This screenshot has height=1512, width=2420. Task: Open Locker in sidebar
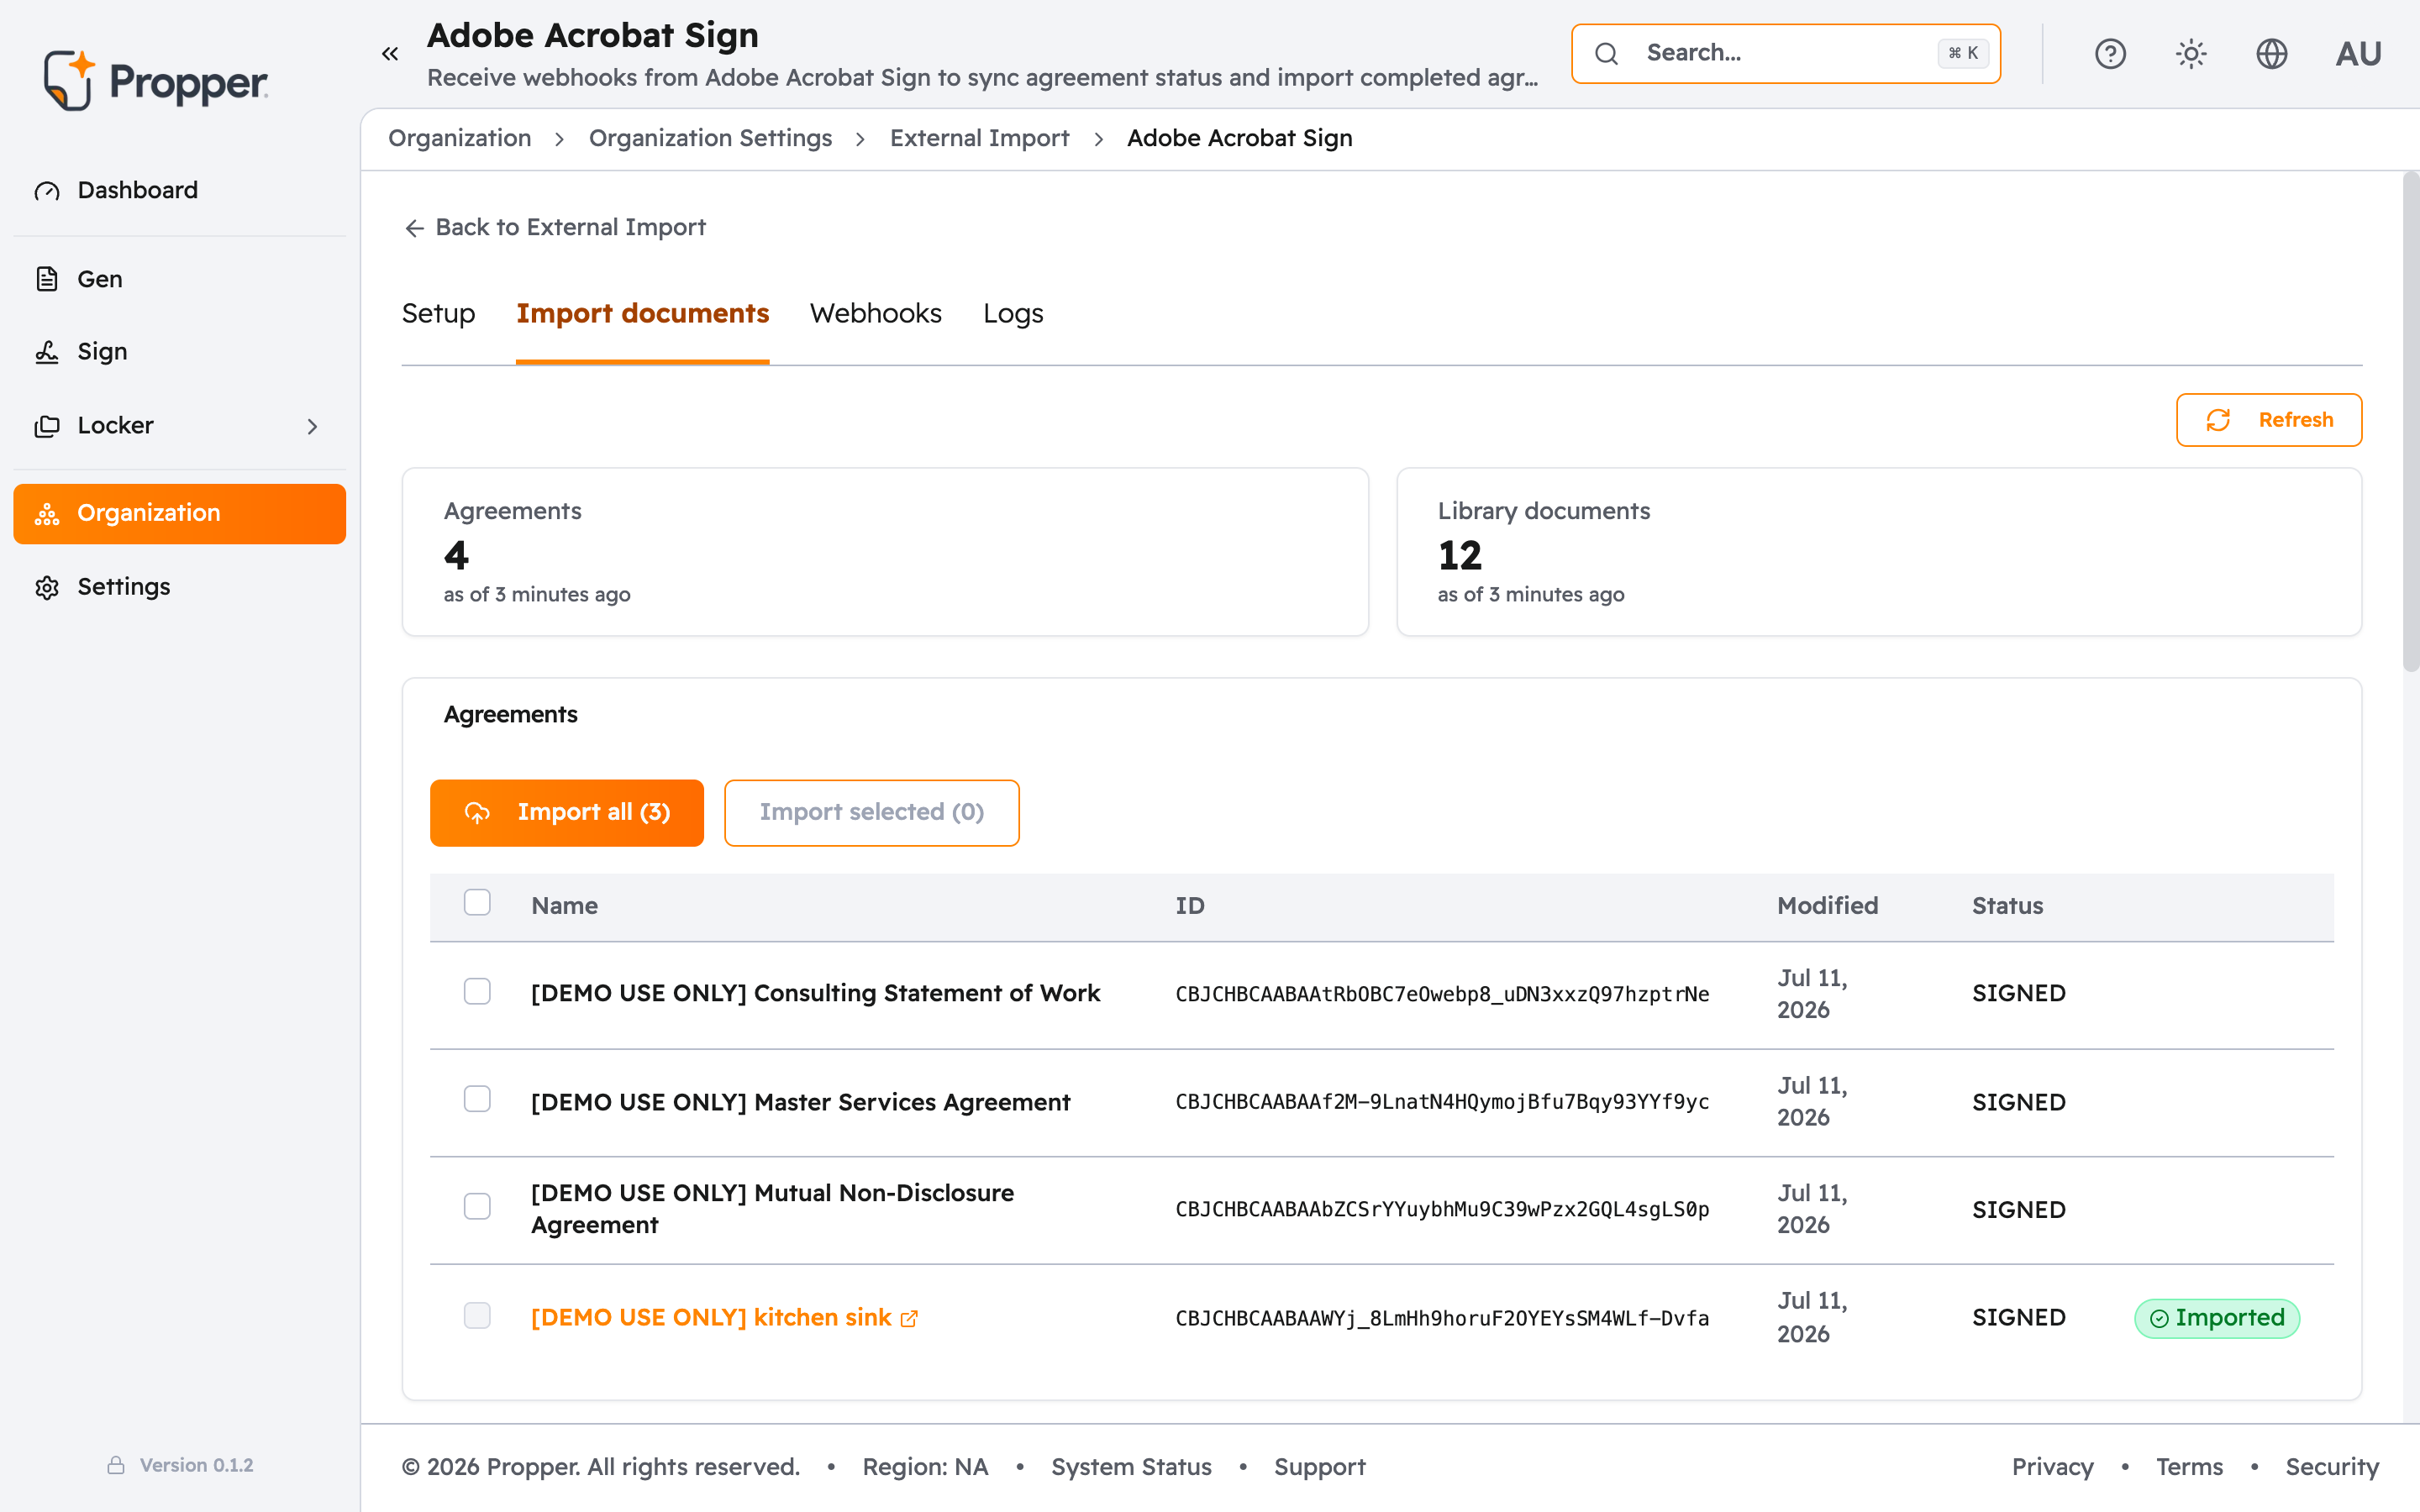[180, 426]
